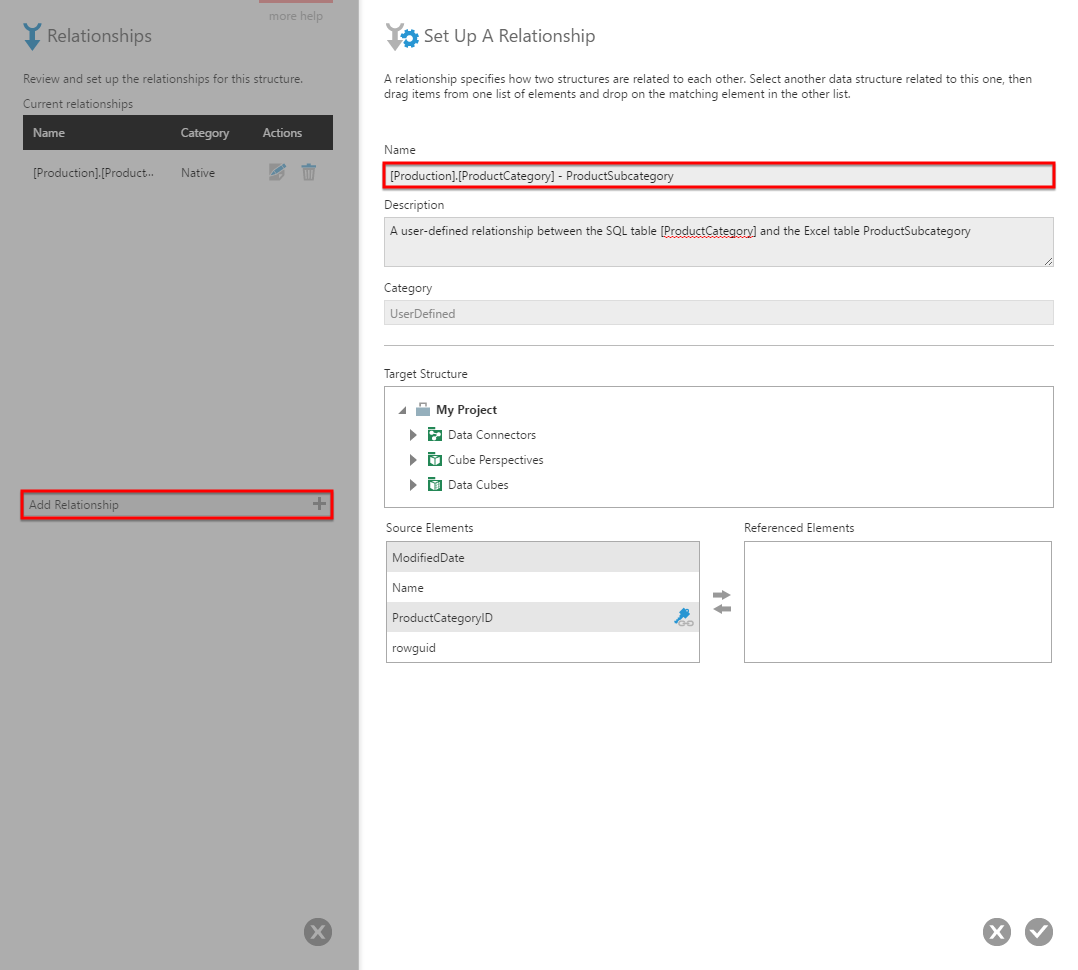This screenshot has height=970, width=1078.
Task: Select ProductCategoryID in Source Elements
Action: click(x=542, y=617)
